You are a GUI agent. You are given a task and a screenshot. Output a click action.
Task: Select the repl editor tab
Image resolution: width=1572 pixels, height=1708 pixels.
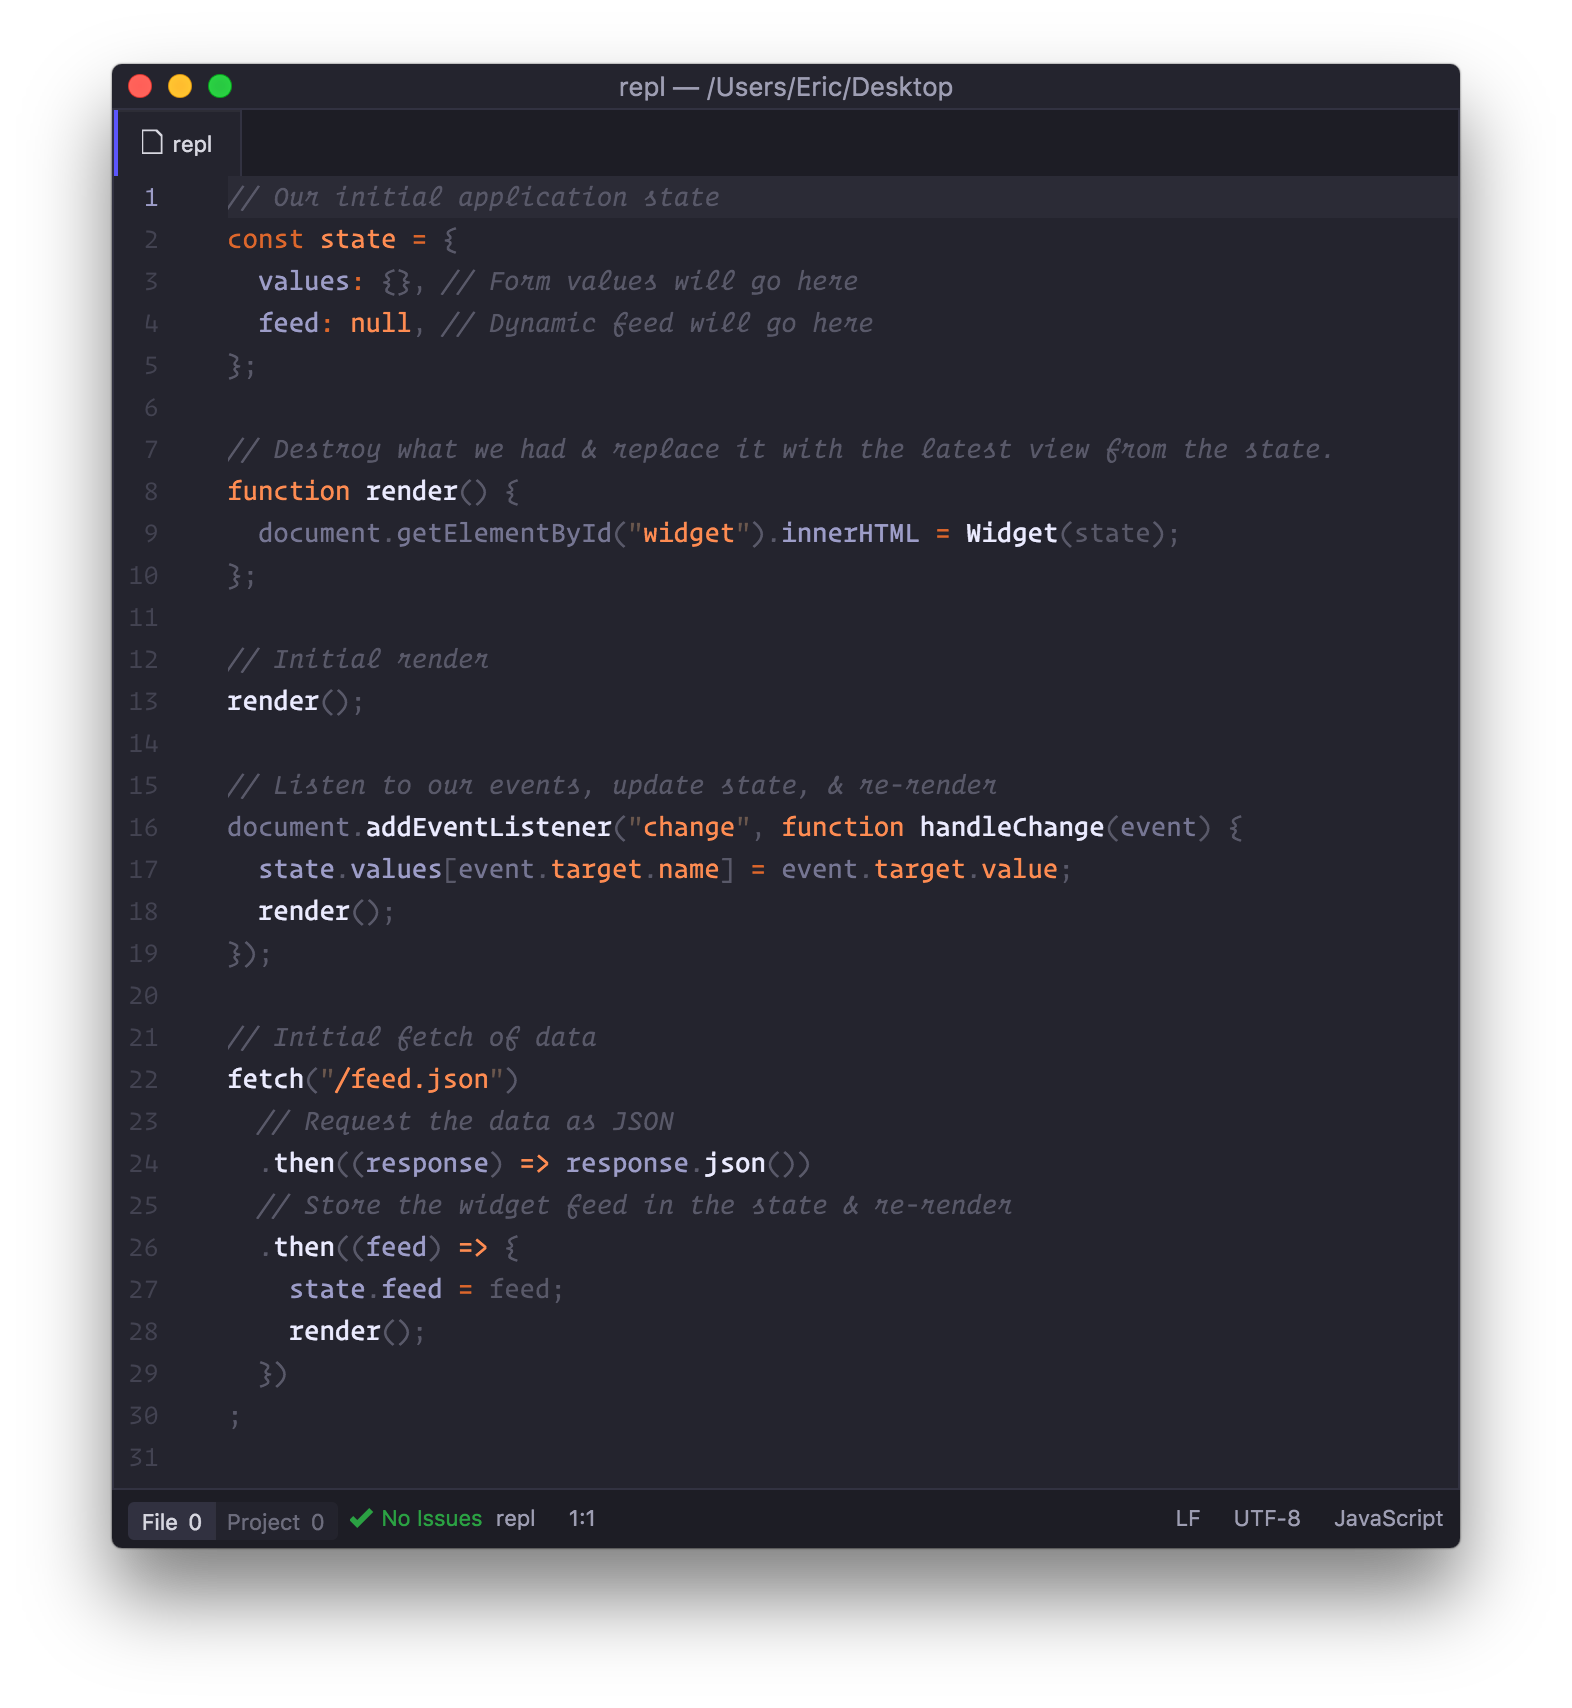178,144
